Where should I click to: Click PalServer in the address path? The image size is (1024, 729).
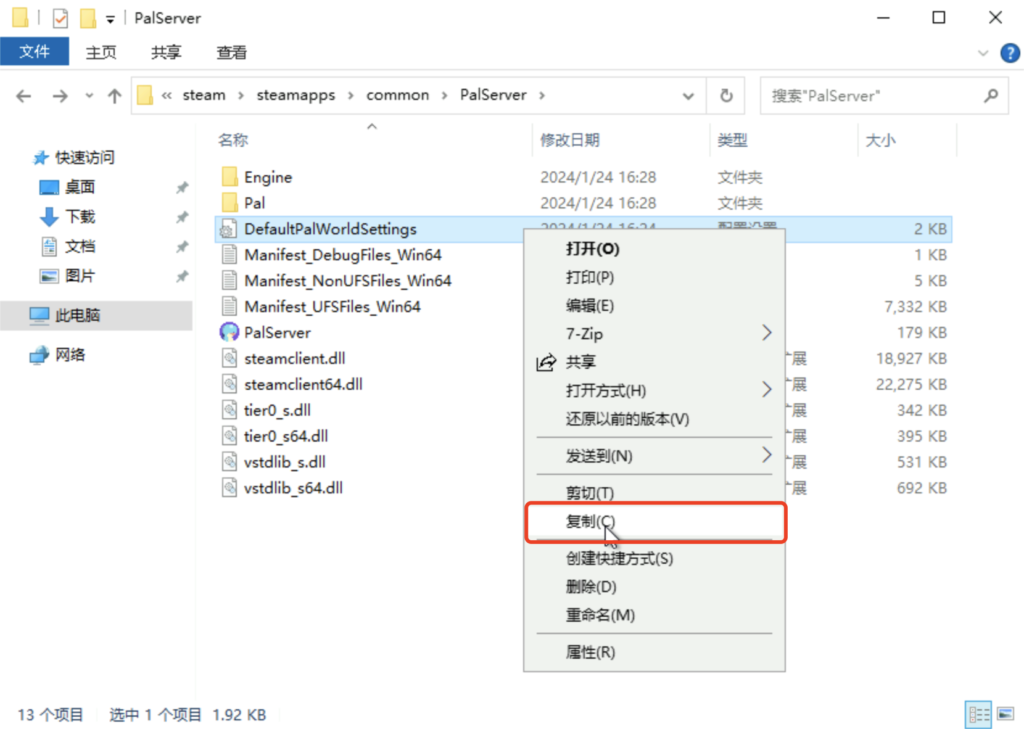pos(493,95)
